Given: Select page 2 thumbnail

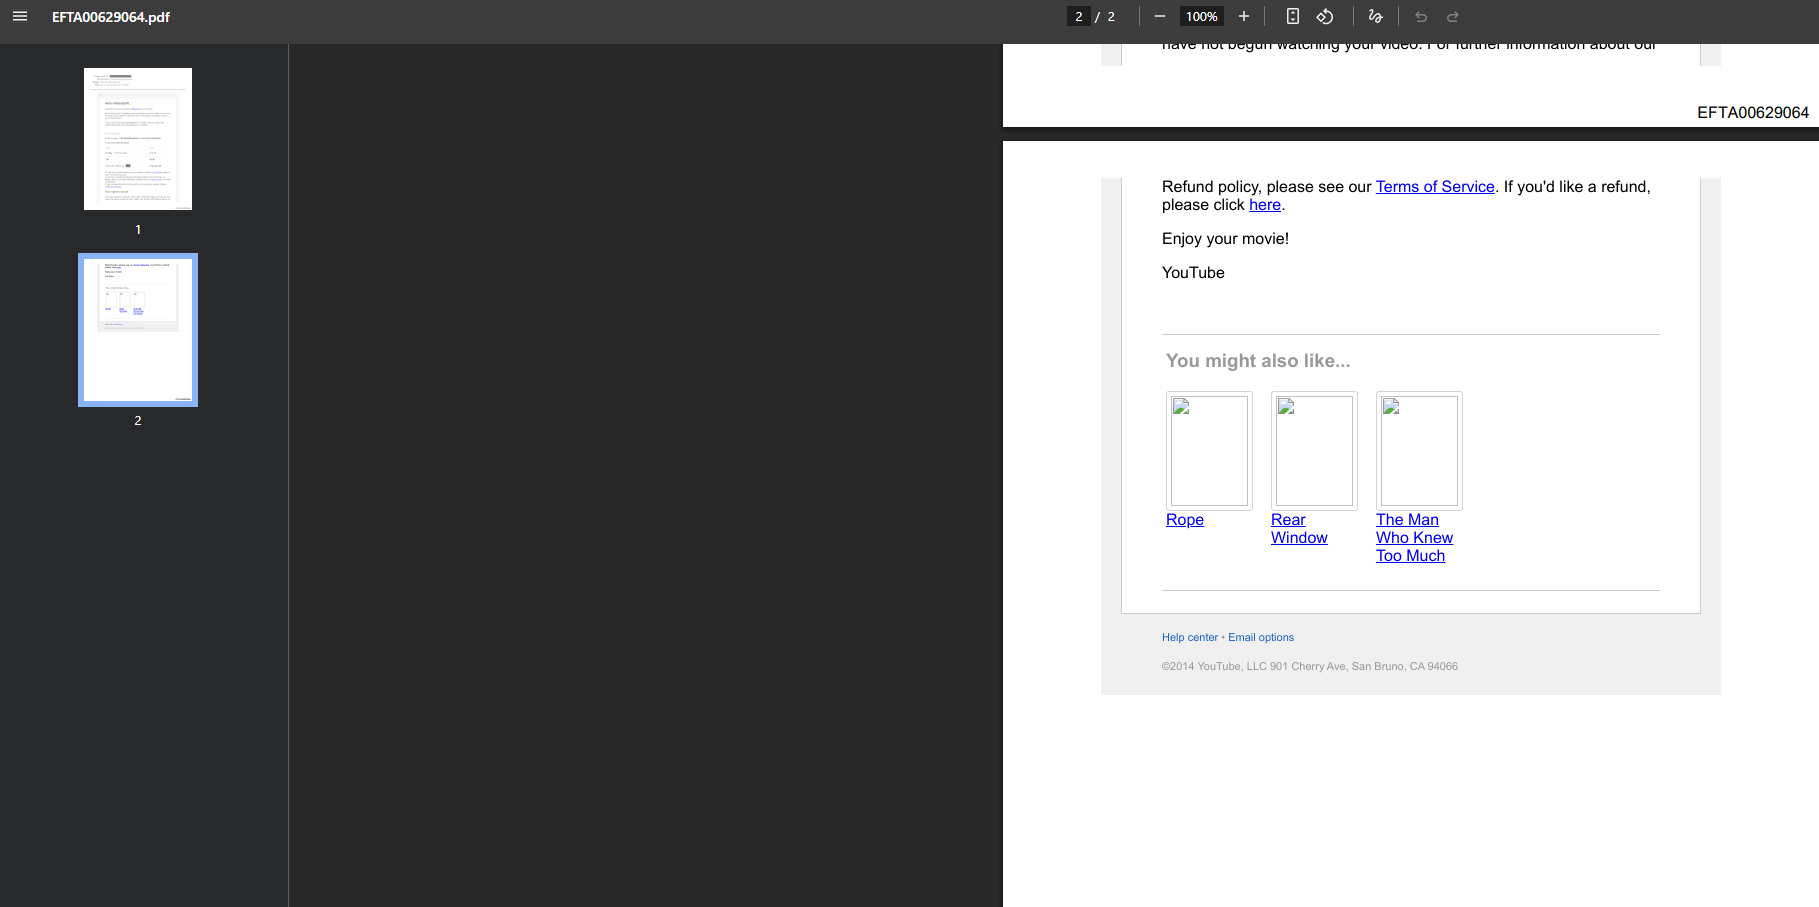Looking at the screenshot, I should pyautogui.click(x=138, y=330).
